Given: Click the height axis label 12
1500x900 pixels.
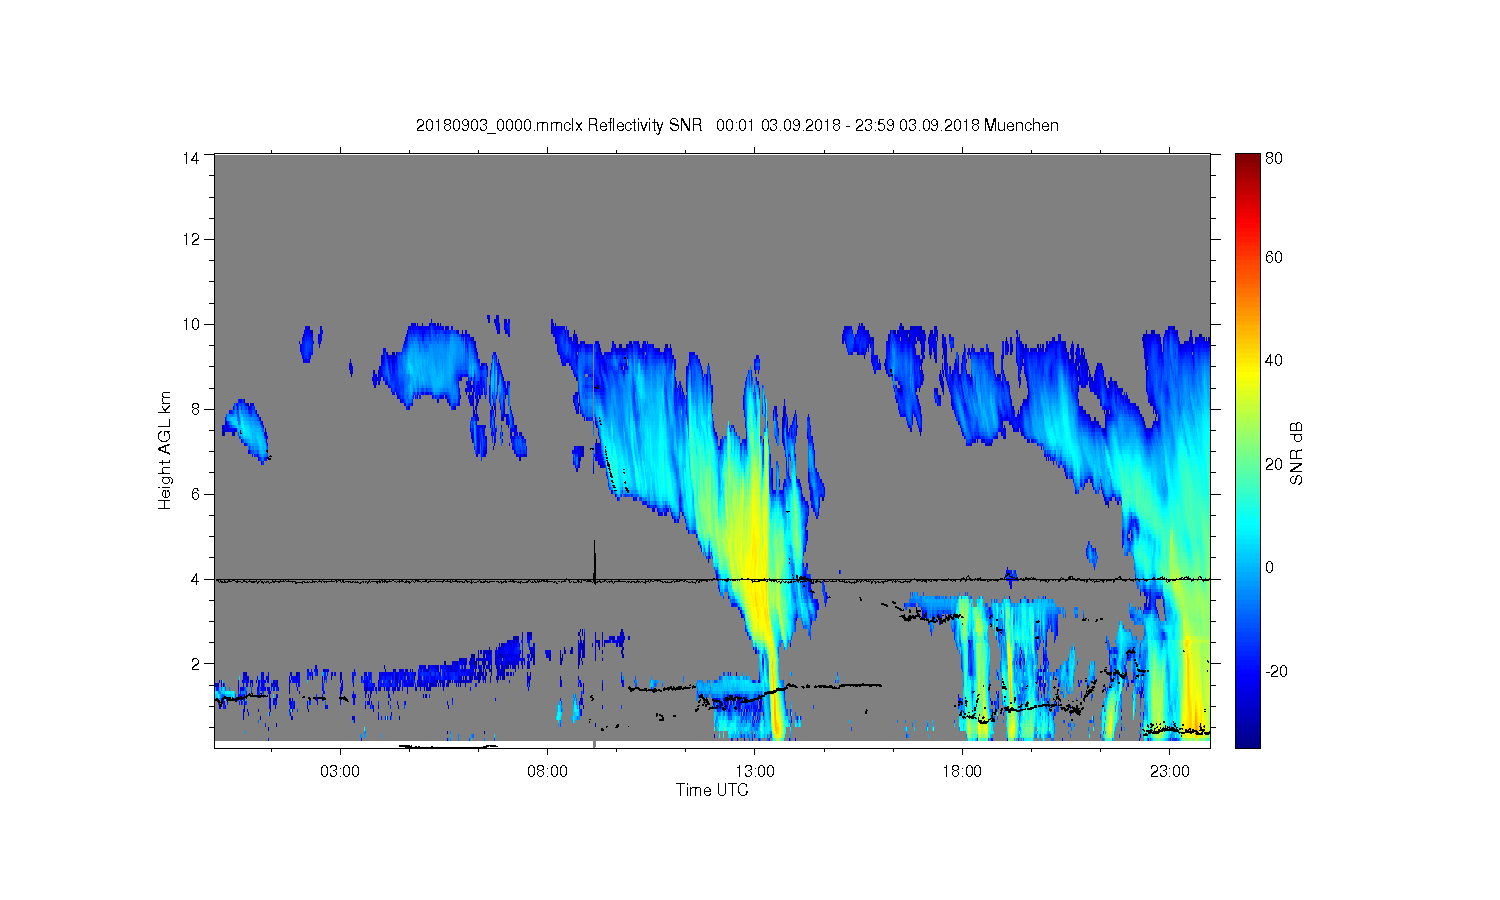Looking at the screenshot, I should click(191, 239).
